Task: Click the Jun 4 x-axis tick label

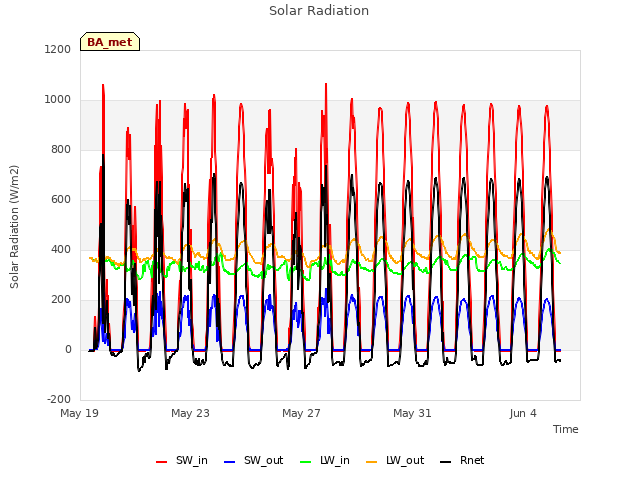Action: 523,413
